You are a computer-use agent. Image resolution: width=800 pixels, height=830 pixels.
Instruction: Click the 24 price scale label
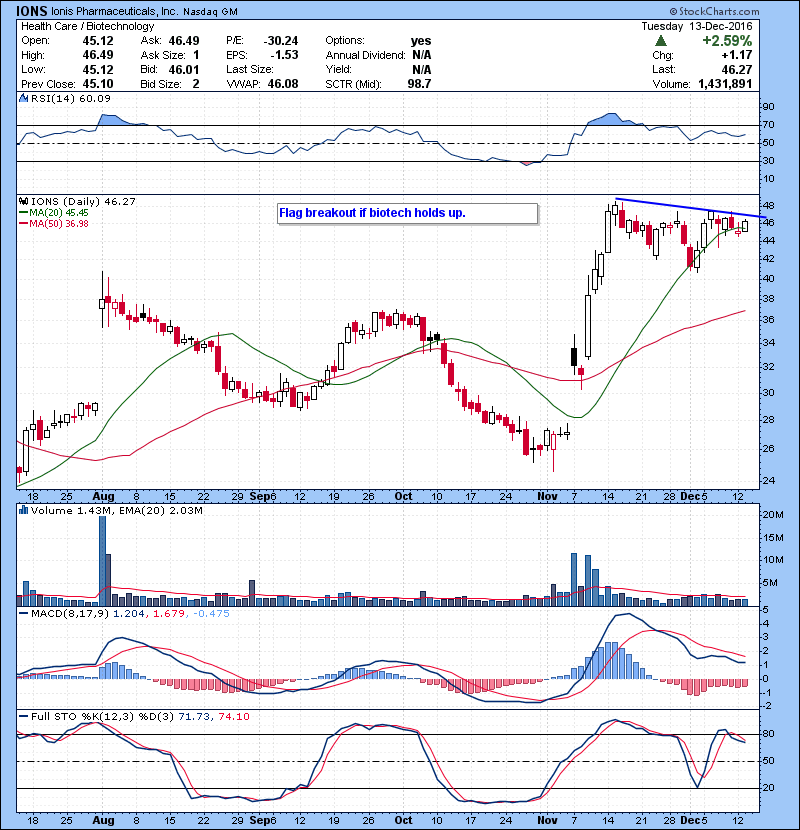click(x=768, y=481)
